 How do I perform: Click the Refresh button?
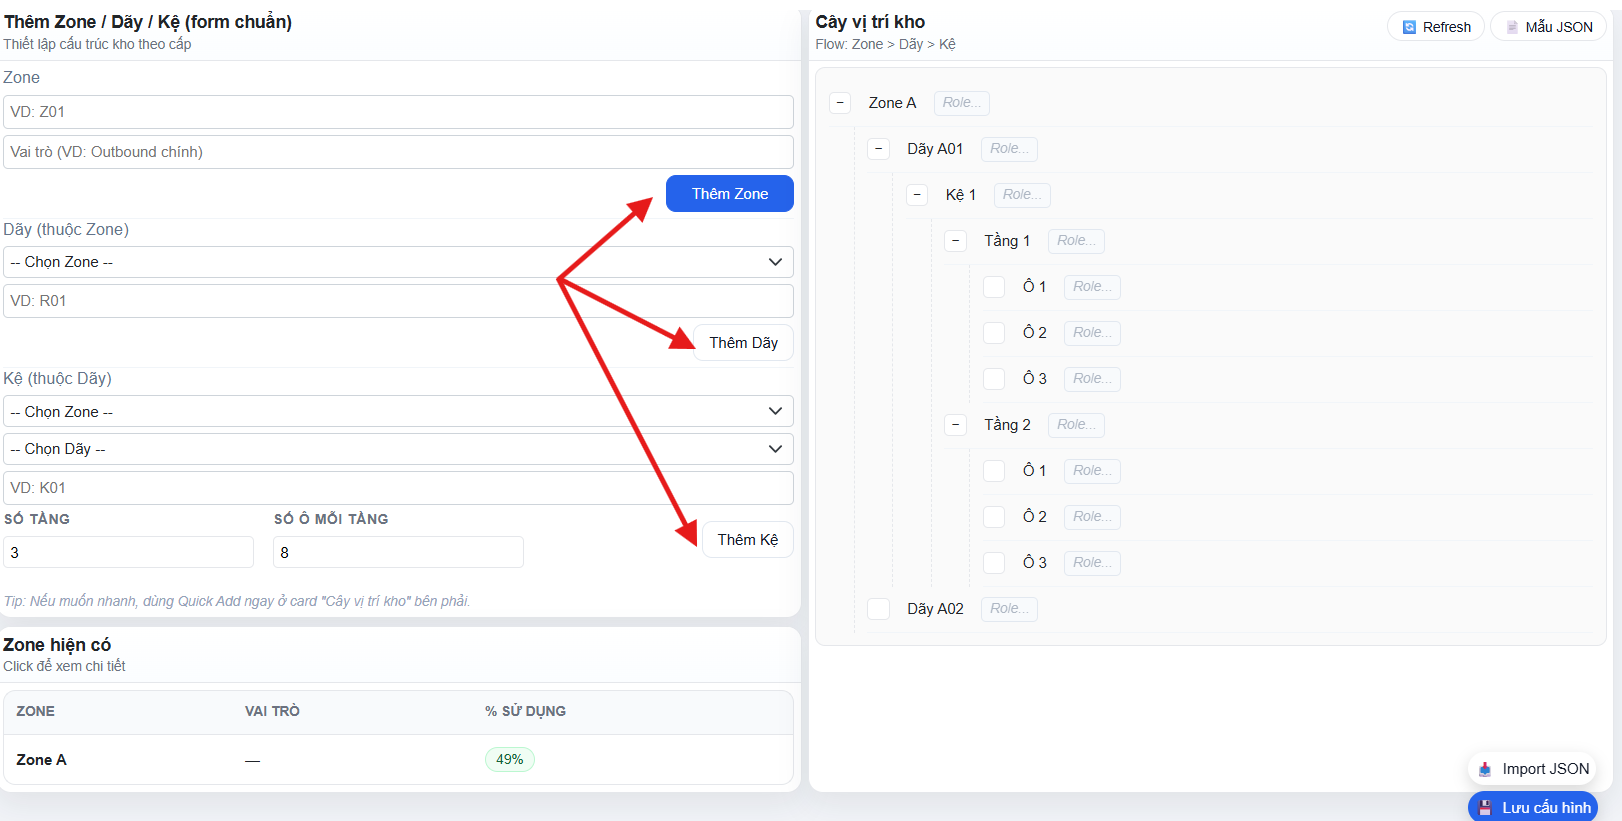1436,27
